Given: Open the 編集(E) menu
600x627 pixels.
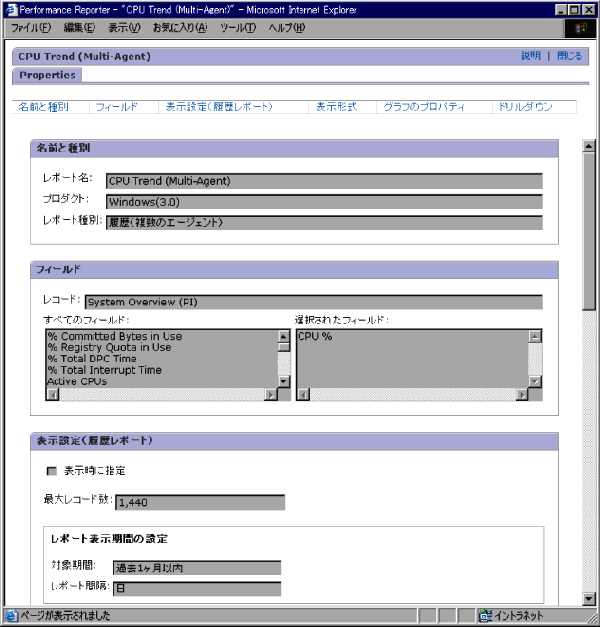Looking at the screenshot, I should (79, 28).
